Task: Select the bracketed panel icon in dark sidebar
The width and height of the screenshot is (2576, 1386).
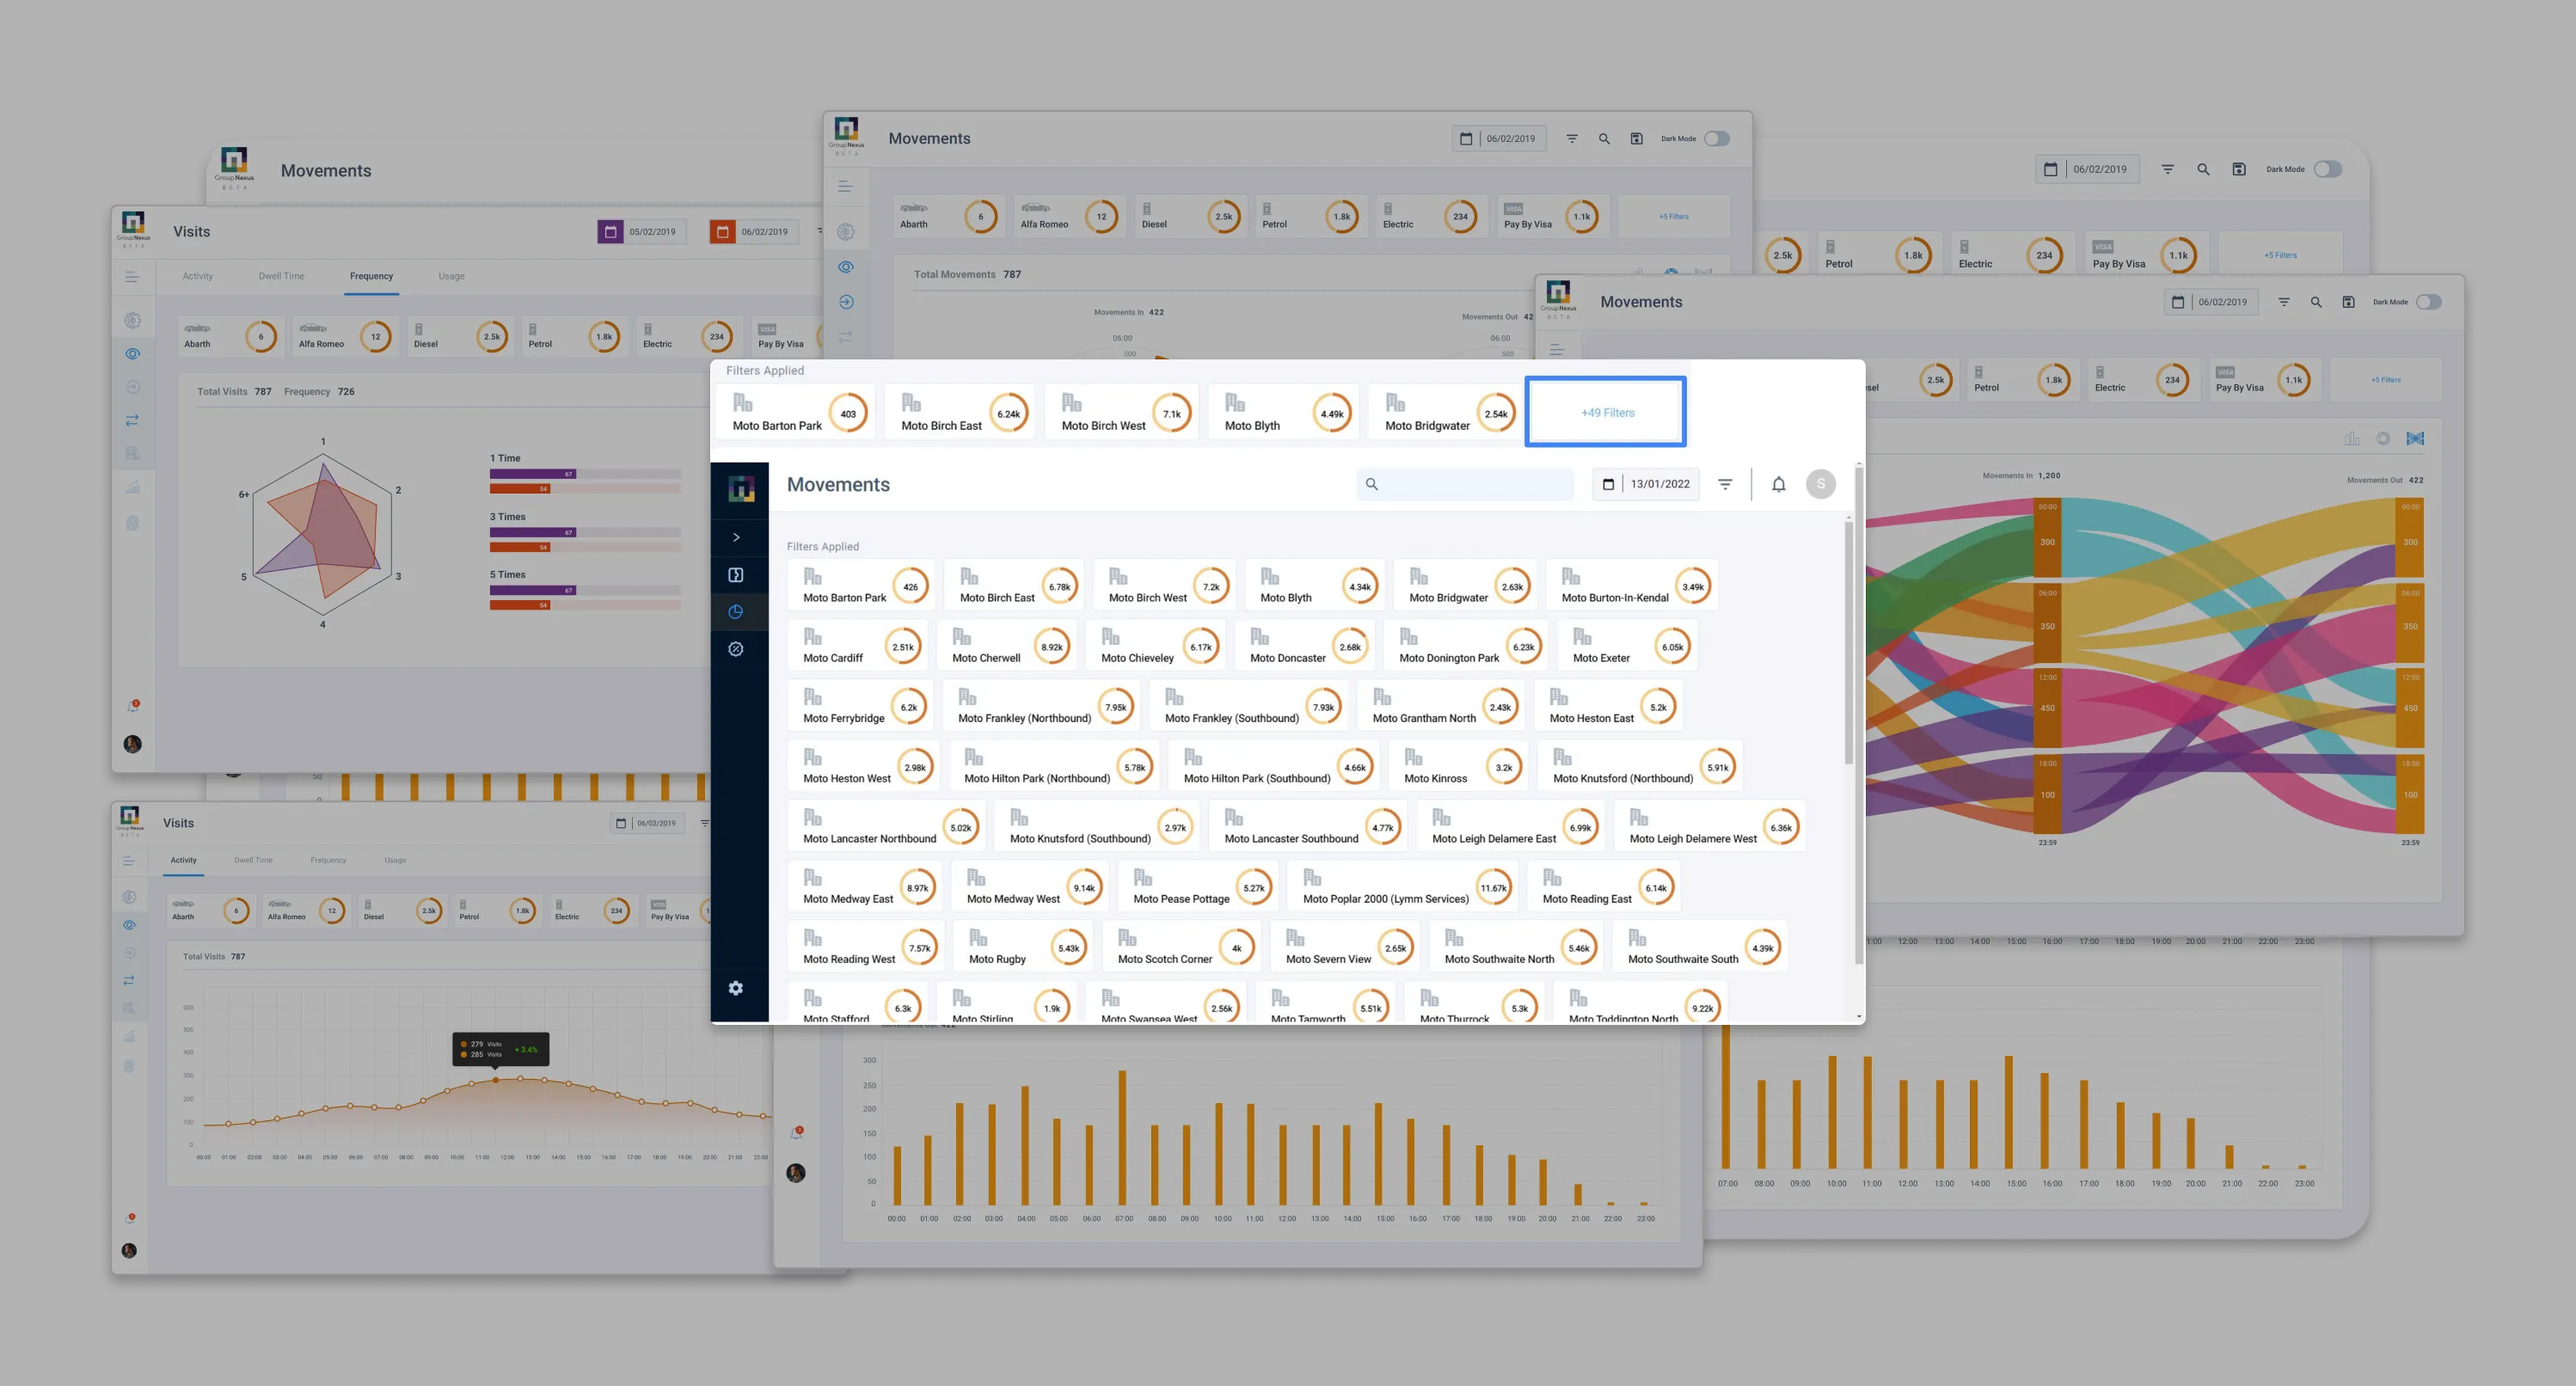Action: click(x=736, y=575)
